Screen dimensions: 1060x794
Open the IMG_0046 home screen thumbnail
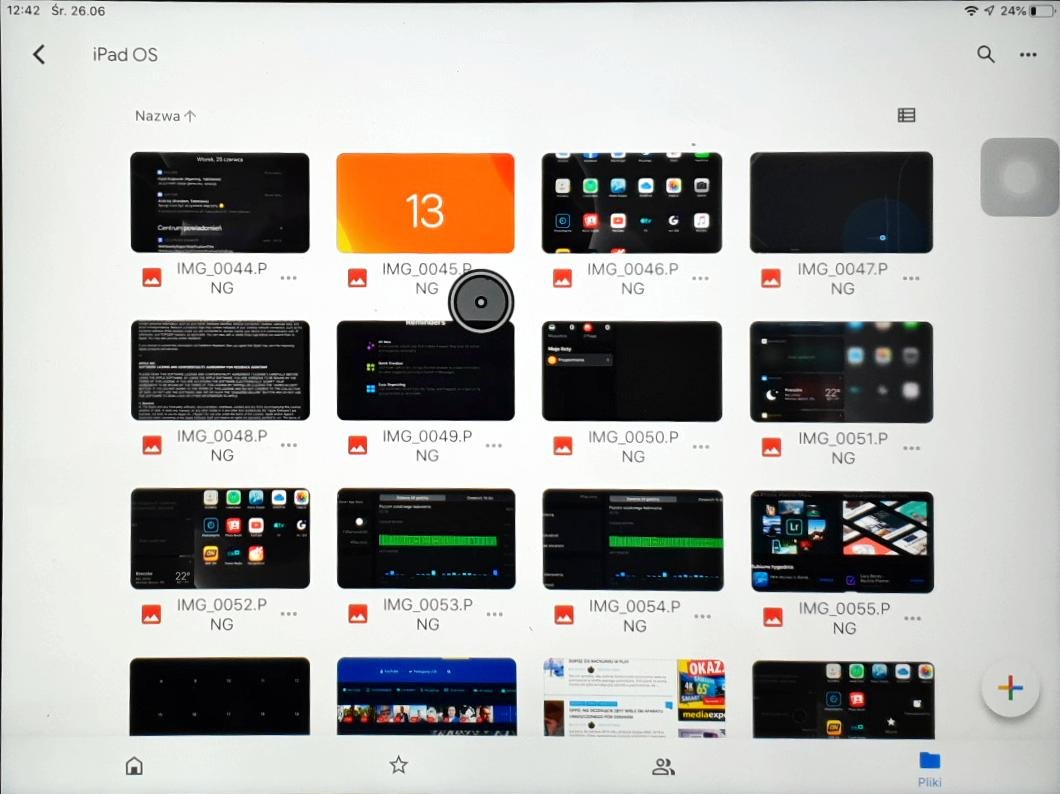632,203
